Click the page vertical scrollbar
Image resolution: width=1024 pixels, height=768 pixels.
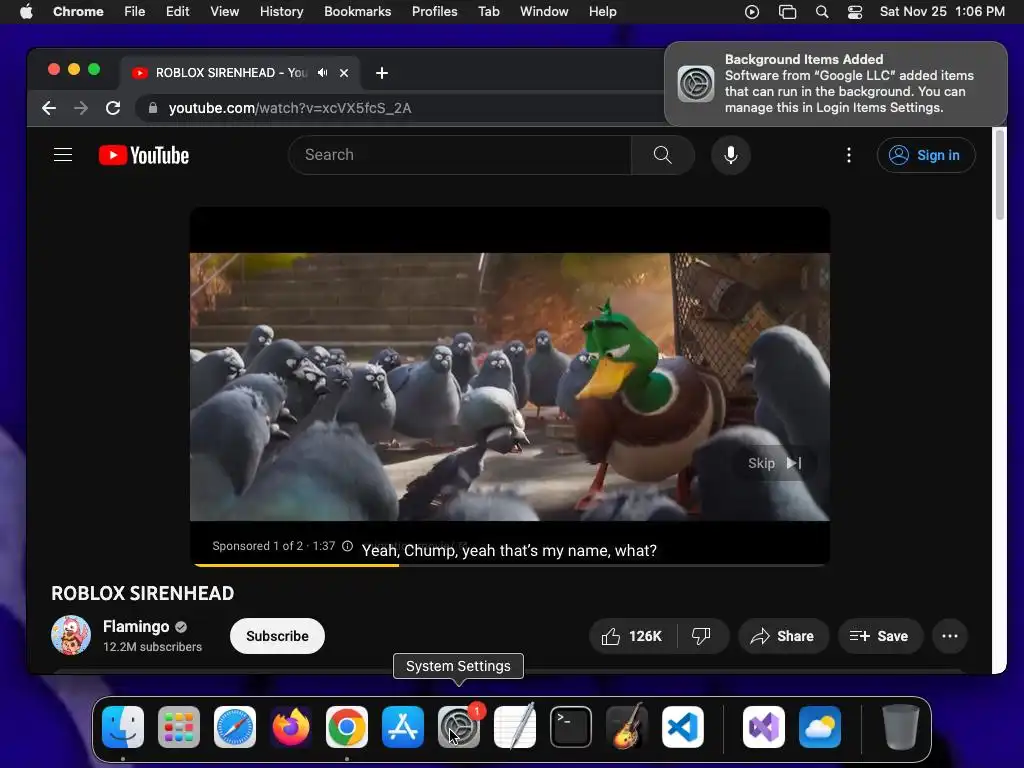coord(999,176)
